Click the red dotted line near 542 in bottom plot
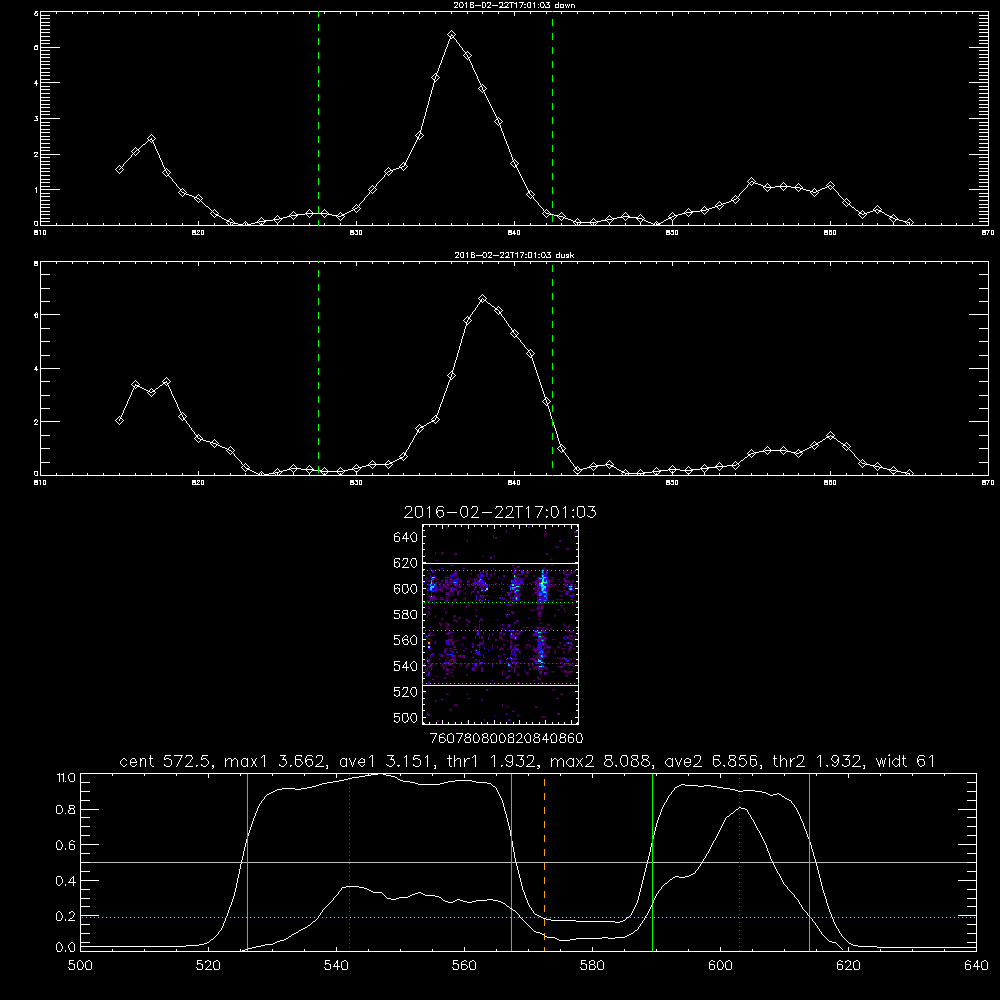The width and height of the screenshot is (1000, 1000). pos(349,862)
